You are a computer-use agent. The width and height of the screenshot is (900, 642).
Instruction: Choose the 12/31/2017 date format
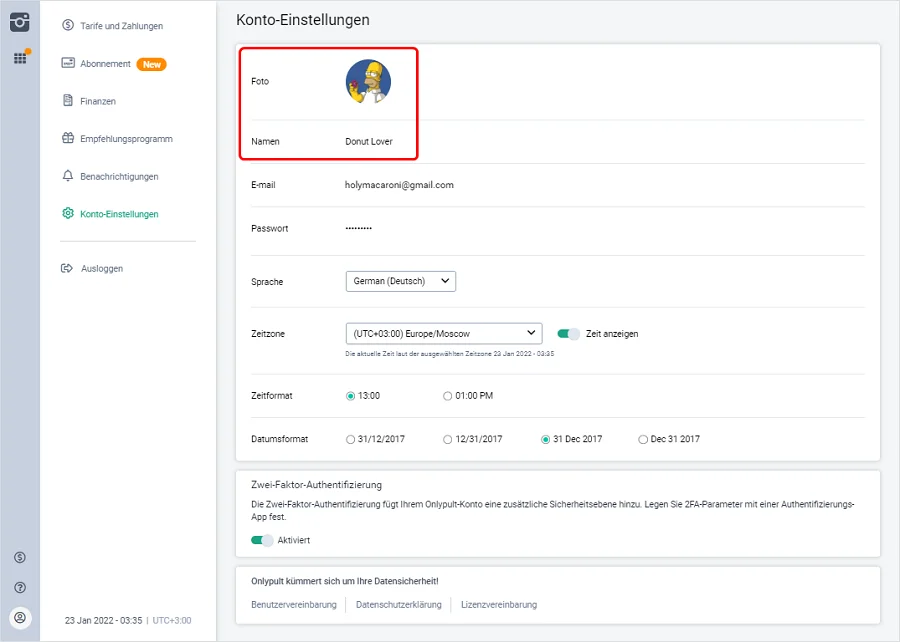(448, 439)
